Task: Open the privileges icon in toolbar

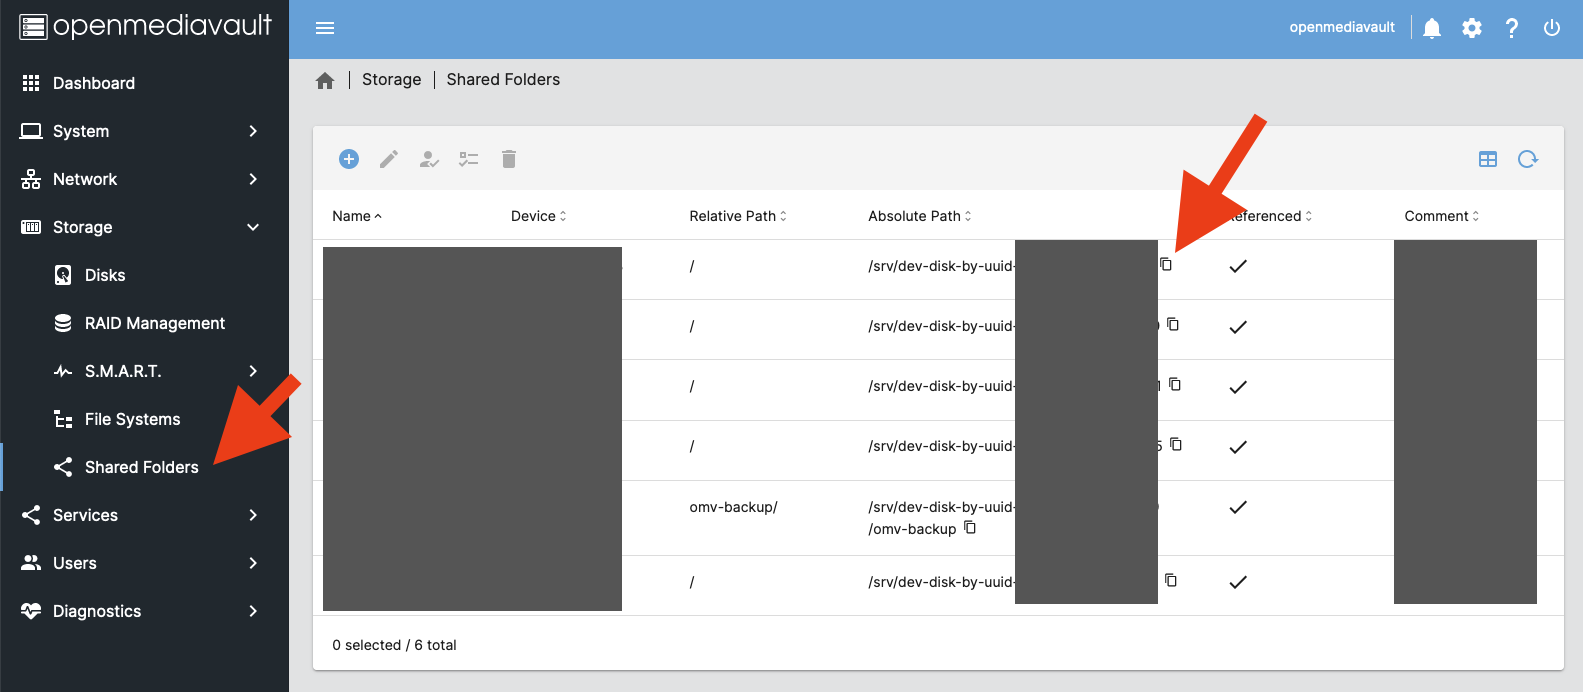Action: (429, 159)
